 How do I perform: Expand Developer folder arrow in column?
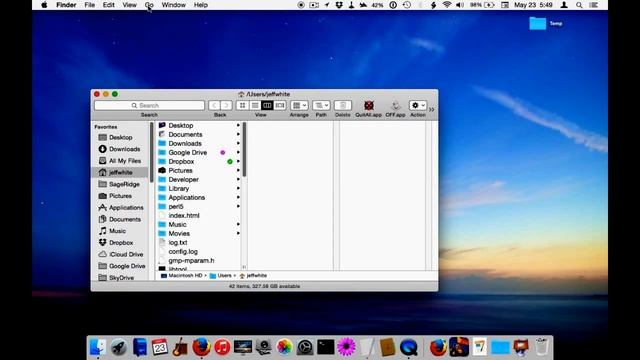[238, 179]
